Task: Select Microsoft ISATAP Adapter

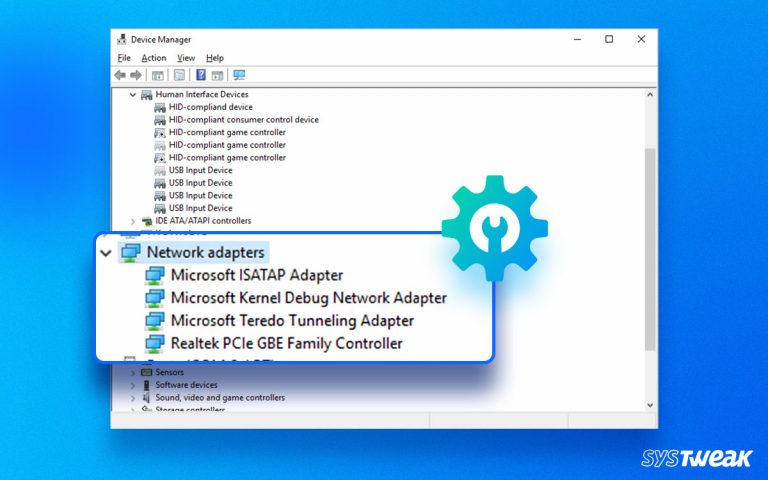Action: 257,275
